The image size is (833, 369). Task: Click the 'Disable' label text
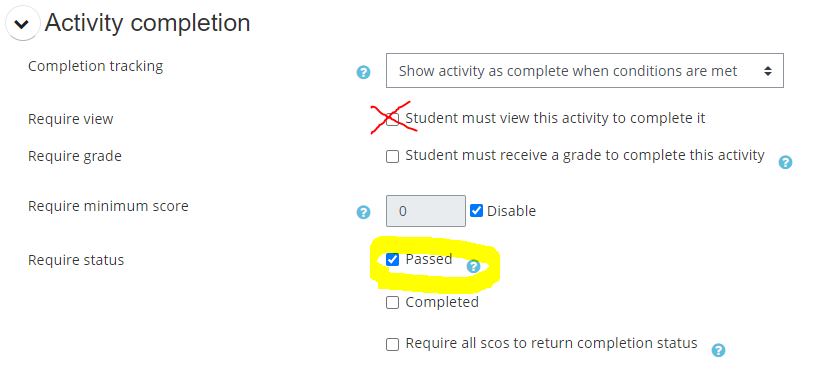tap(511, 211)
